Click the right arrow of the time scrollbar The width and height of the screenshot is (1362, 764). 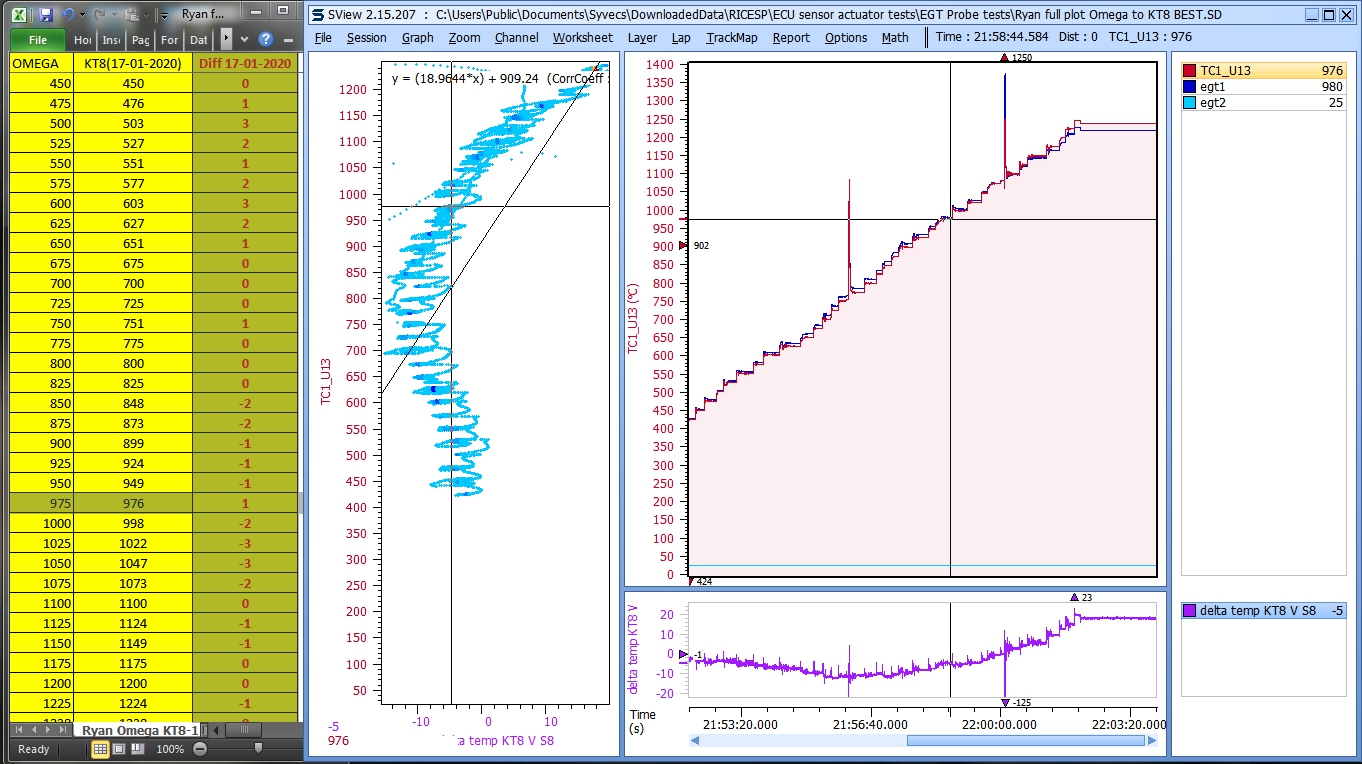click(x=1152, y=741)
